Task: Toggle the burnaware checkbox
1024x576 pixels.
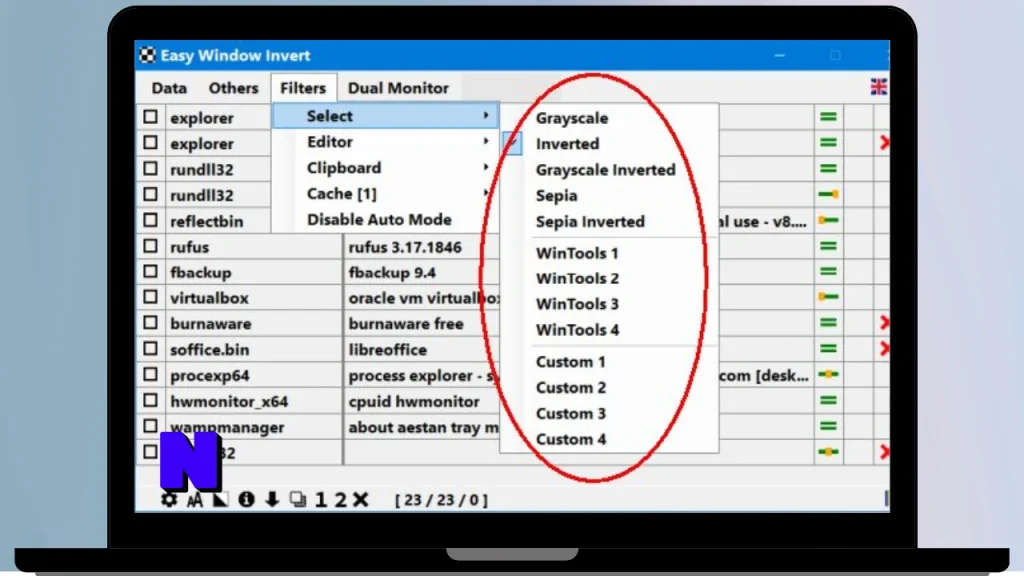Action: [x=150, y=323]
